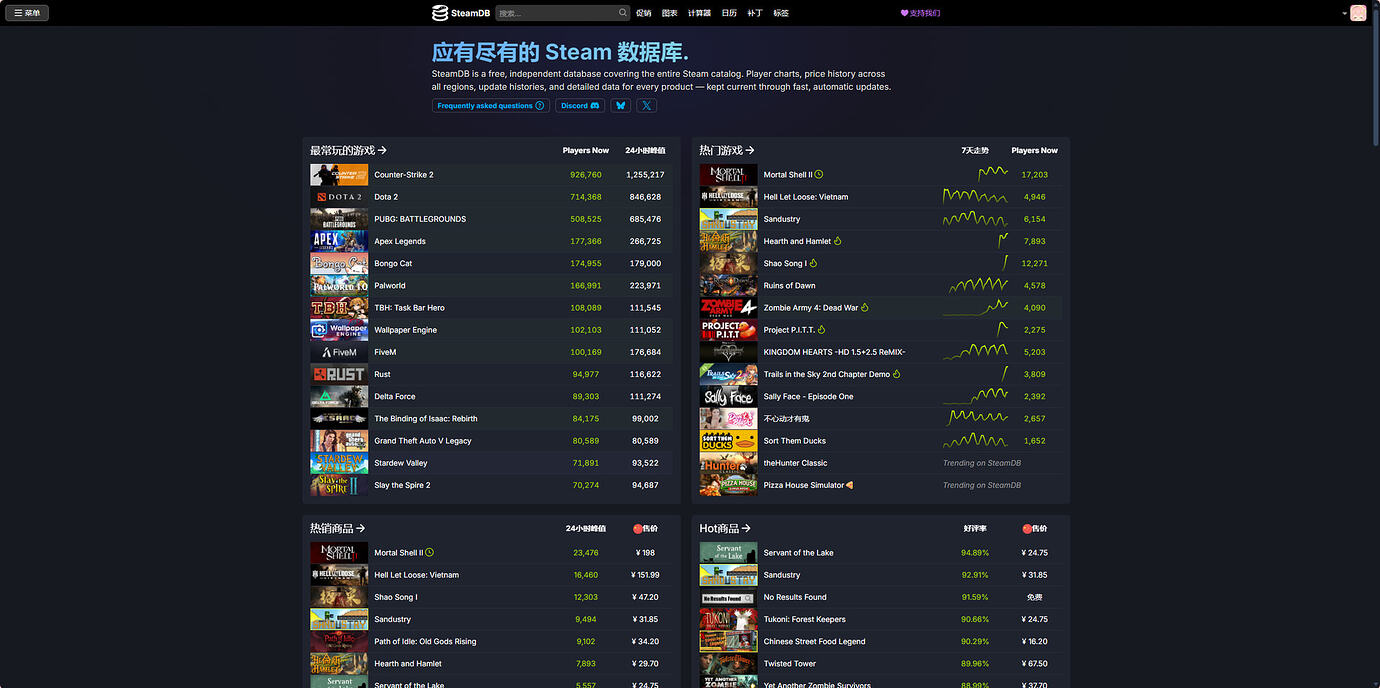Open The Binding of Isaac: Rebirth

(x=491, y=418)
